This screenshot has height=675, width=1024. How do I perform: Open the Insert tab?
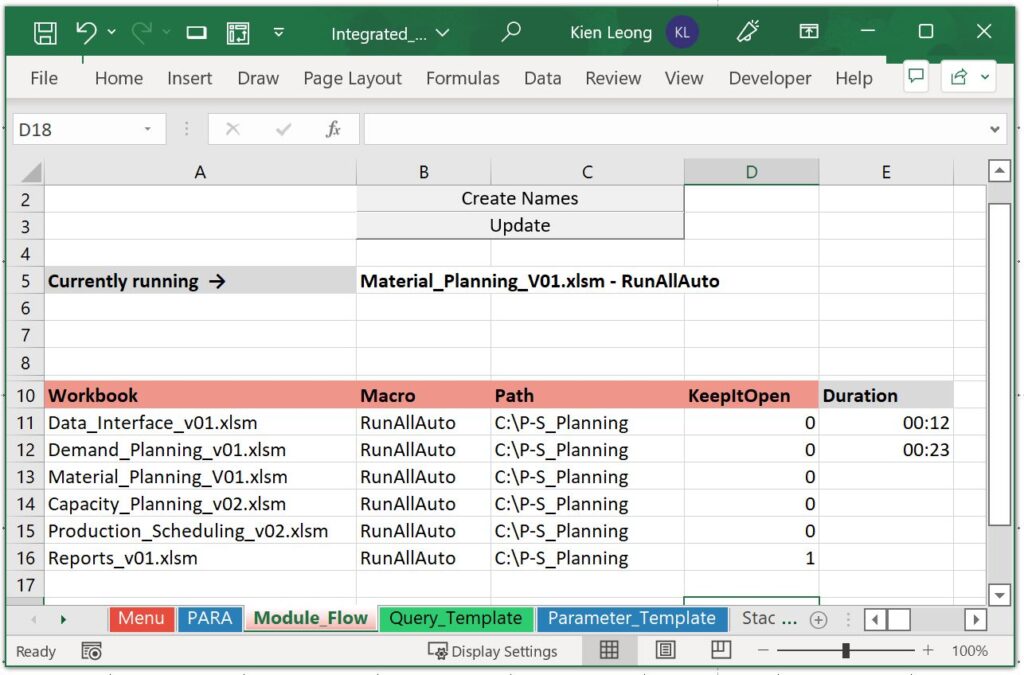click(x=189, y=78)
